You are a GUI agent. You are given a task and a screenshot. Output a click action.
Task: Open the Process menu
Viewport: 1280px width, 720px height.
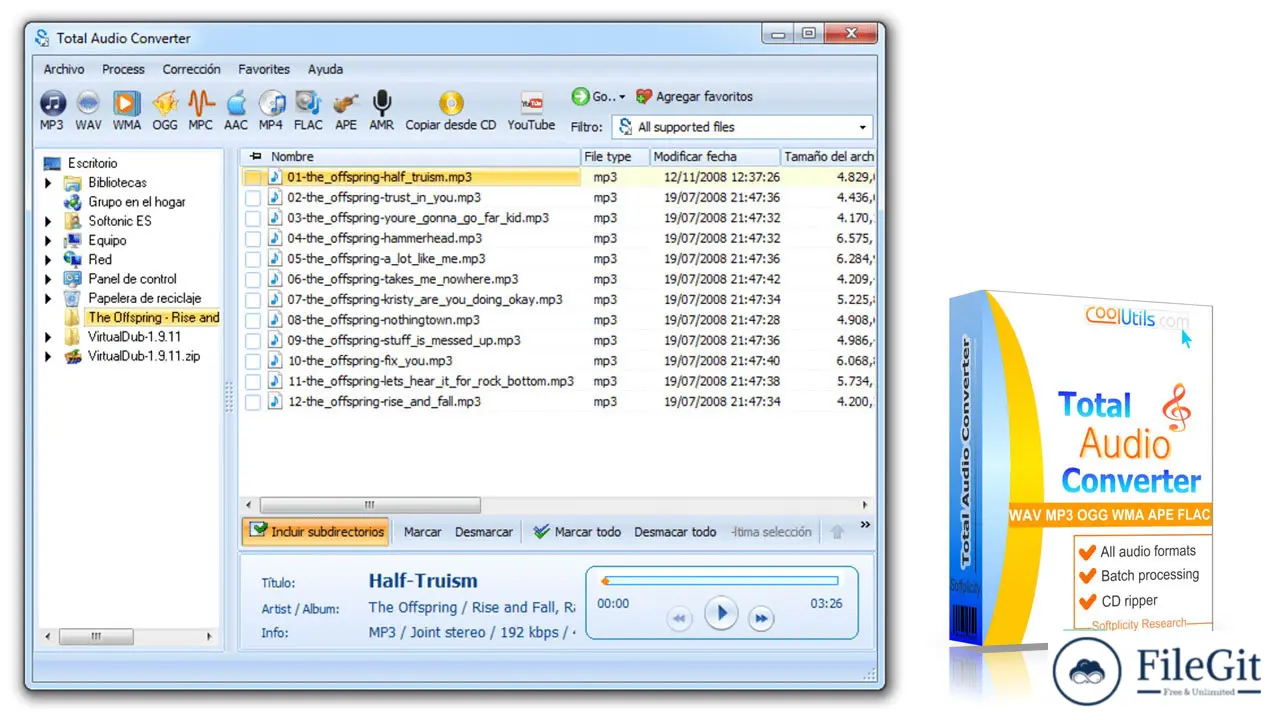click(x=123, y=69)
